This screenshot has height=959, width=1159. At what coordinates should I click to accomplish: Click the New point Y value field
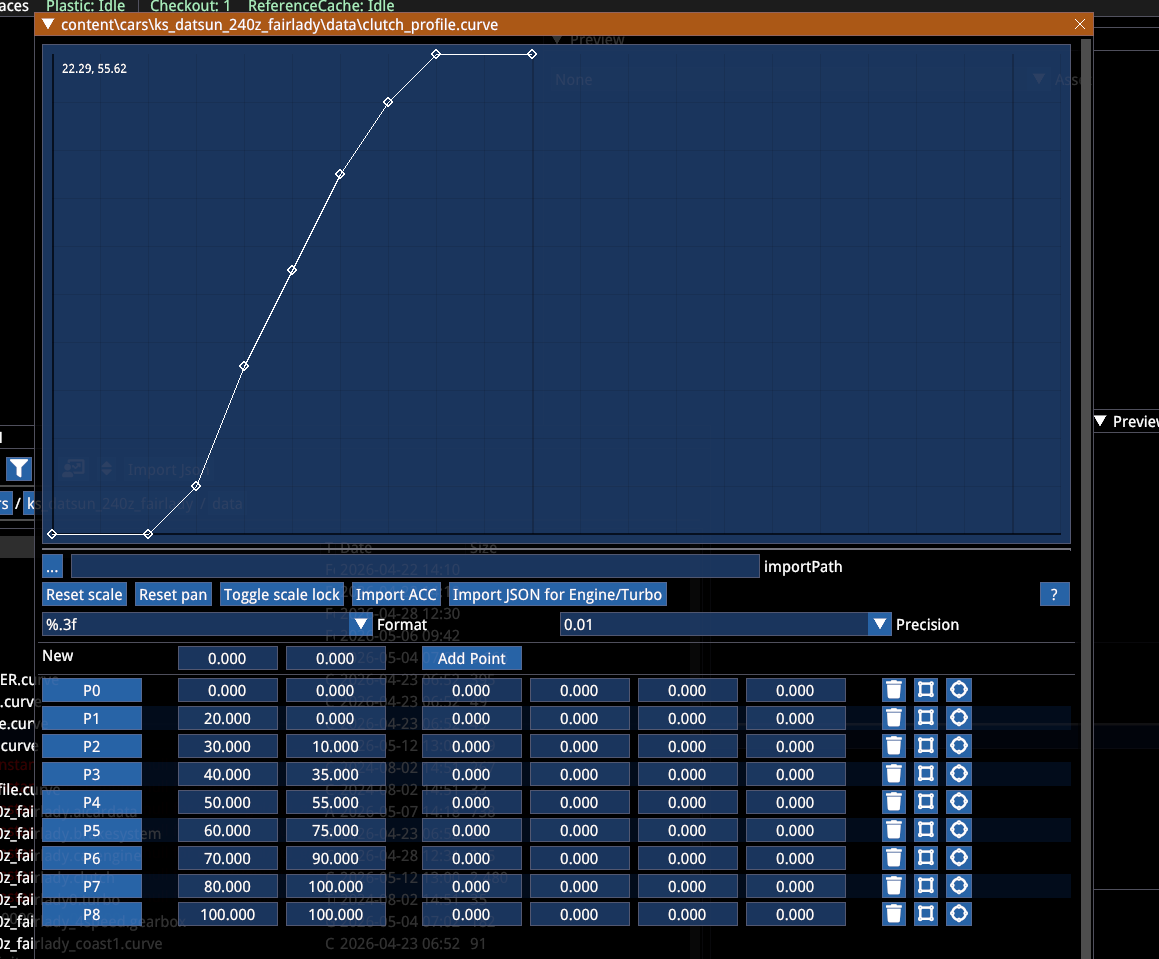click(336, 658)
